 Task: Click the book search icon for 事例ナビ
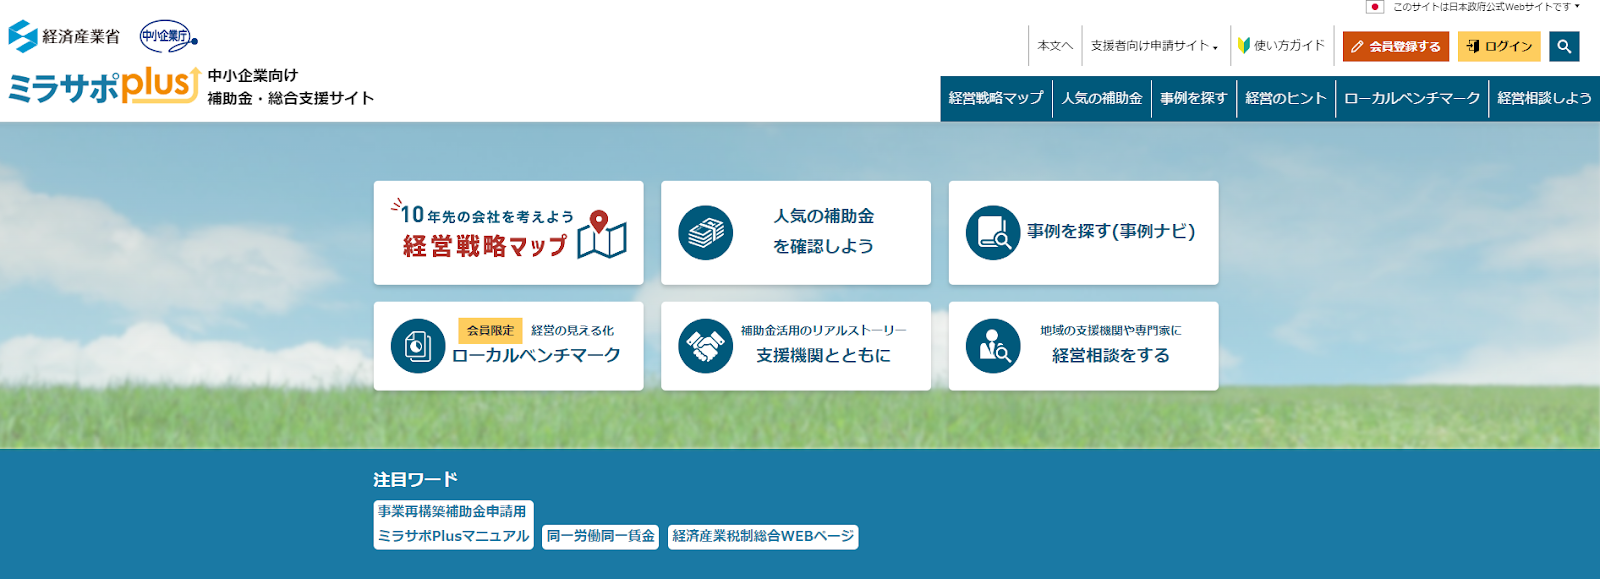(x=993, y=232)
